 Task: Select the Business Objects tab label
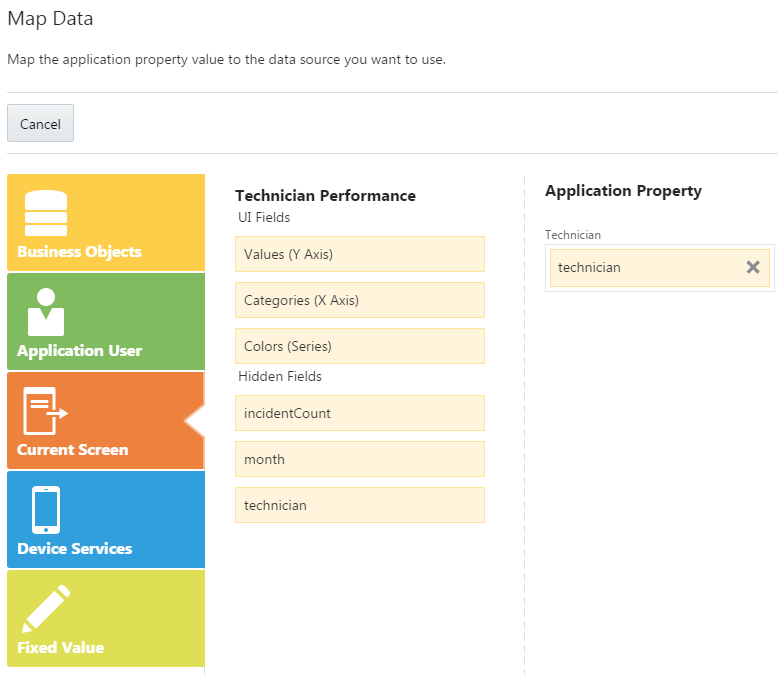click(79, 252)
